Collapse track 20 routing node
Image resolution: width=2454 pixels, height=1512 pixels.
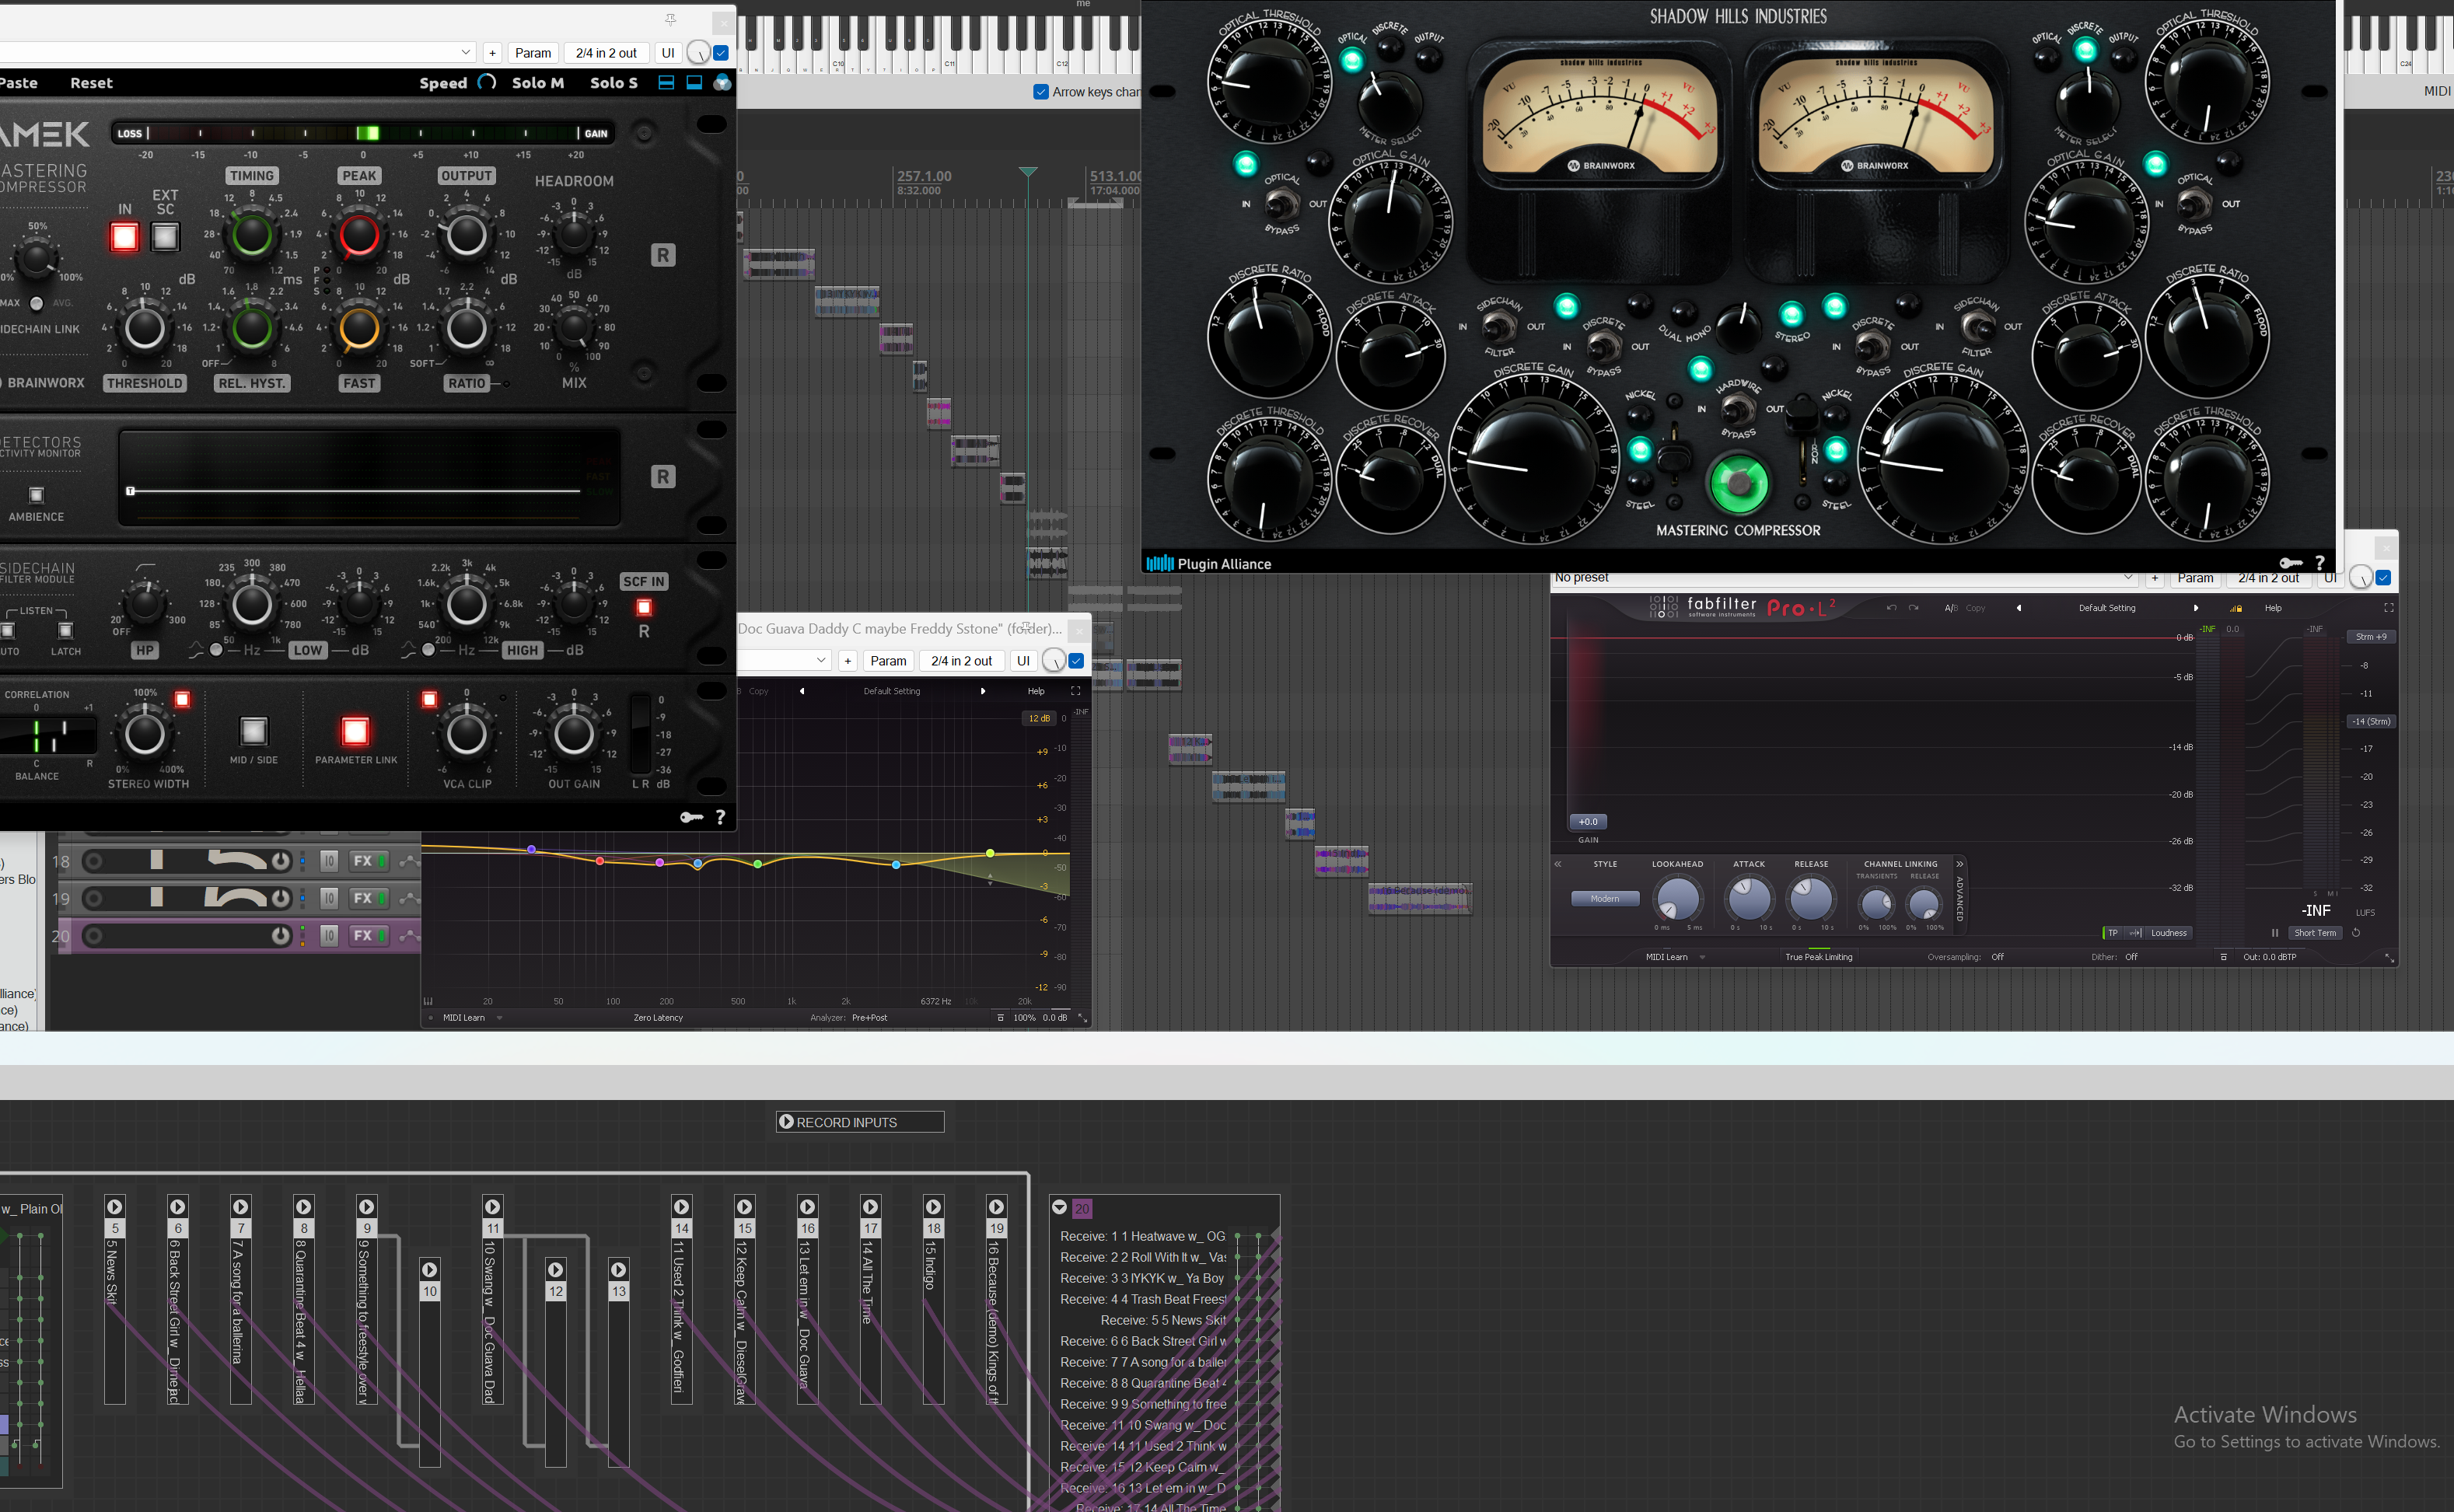1060,1208
